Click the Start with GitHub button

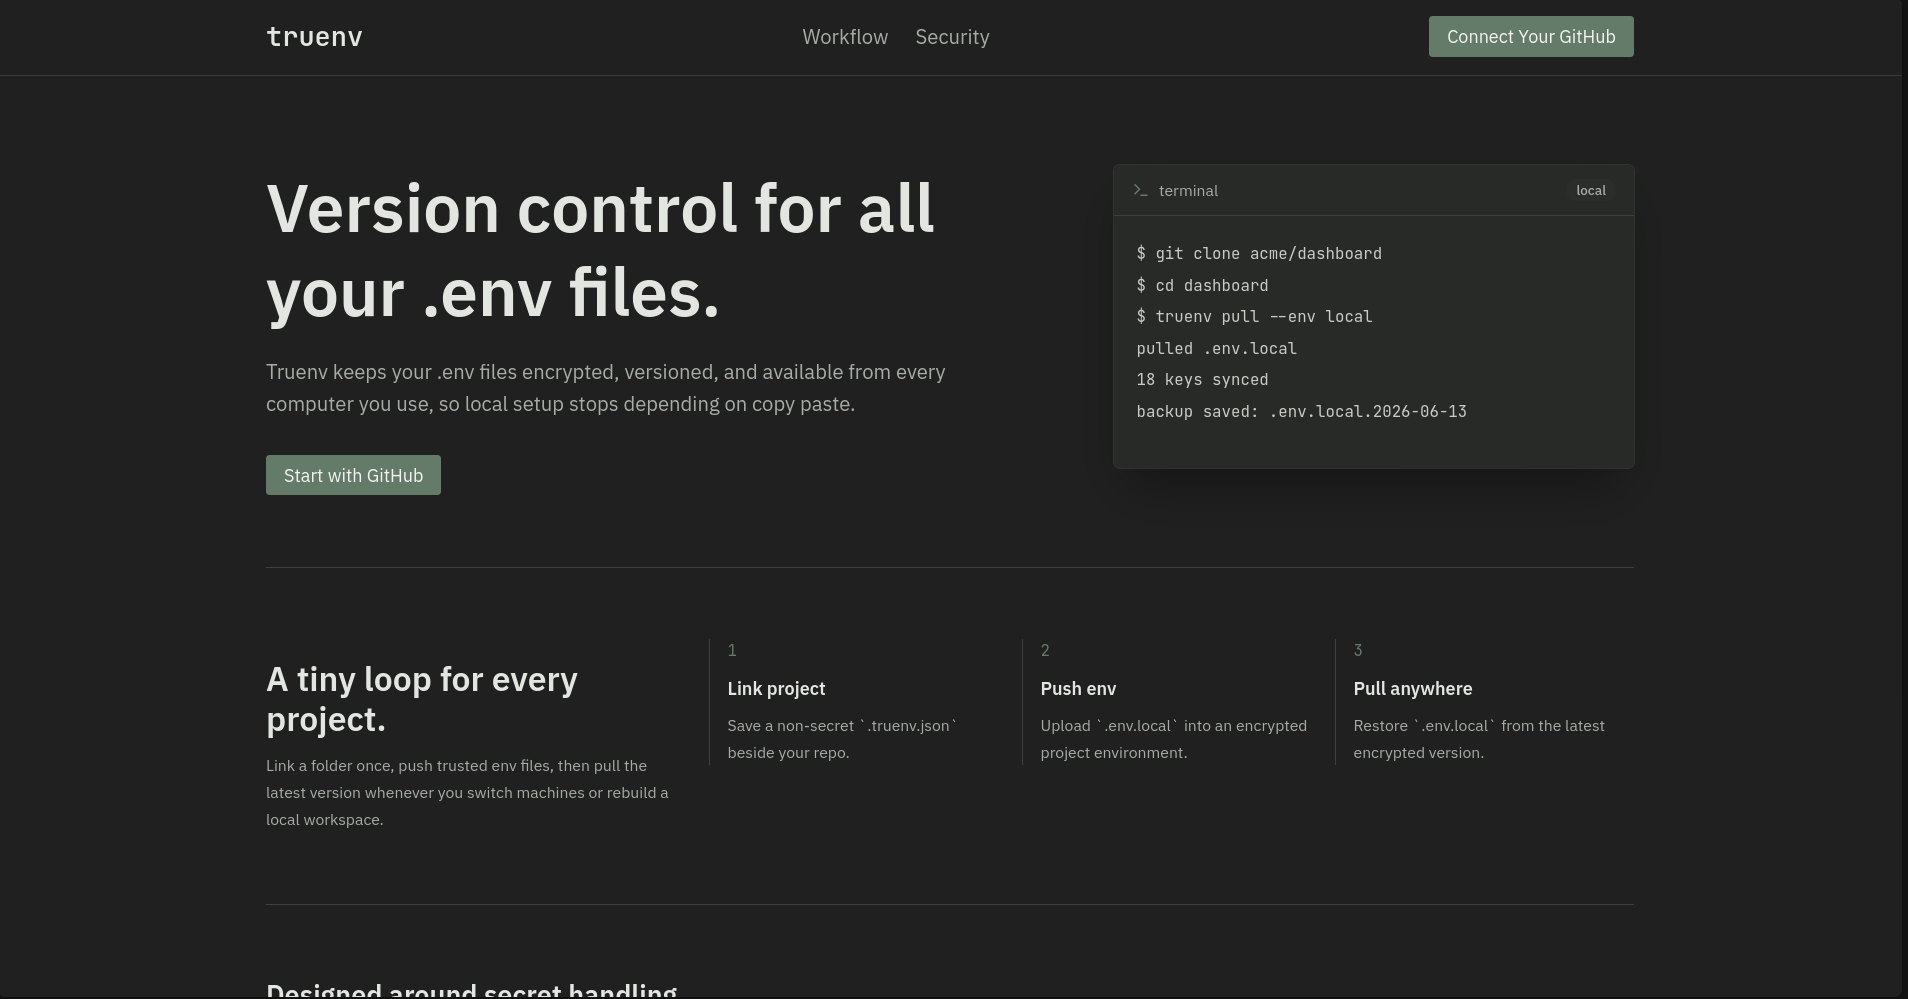[x=353, y=475]
